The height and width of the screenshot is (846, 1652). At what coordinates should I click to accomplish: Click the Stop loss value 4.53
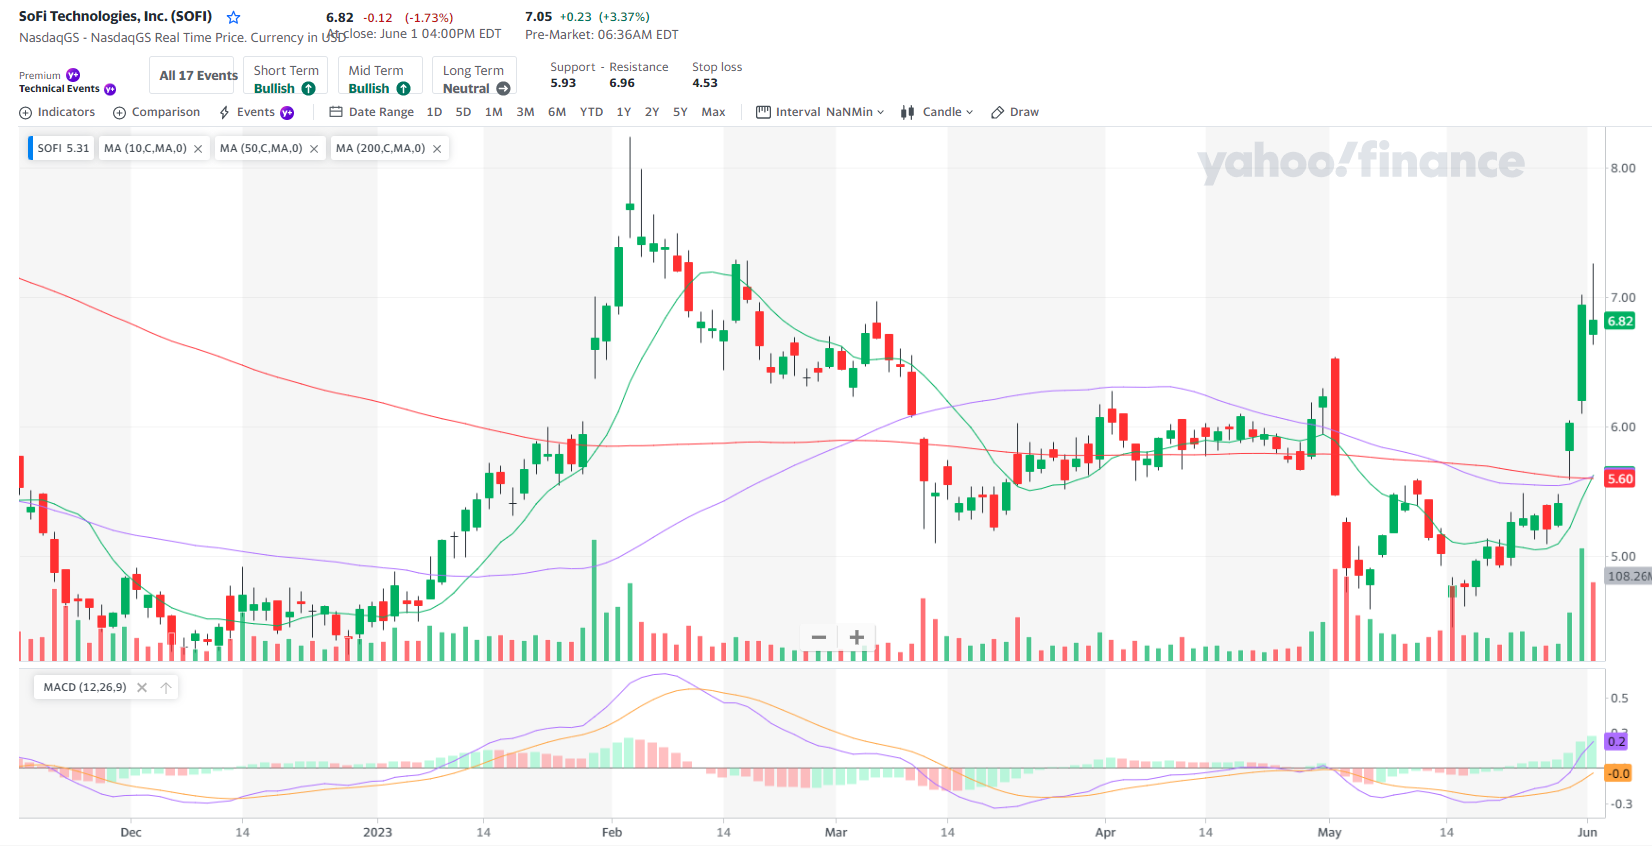705,83
